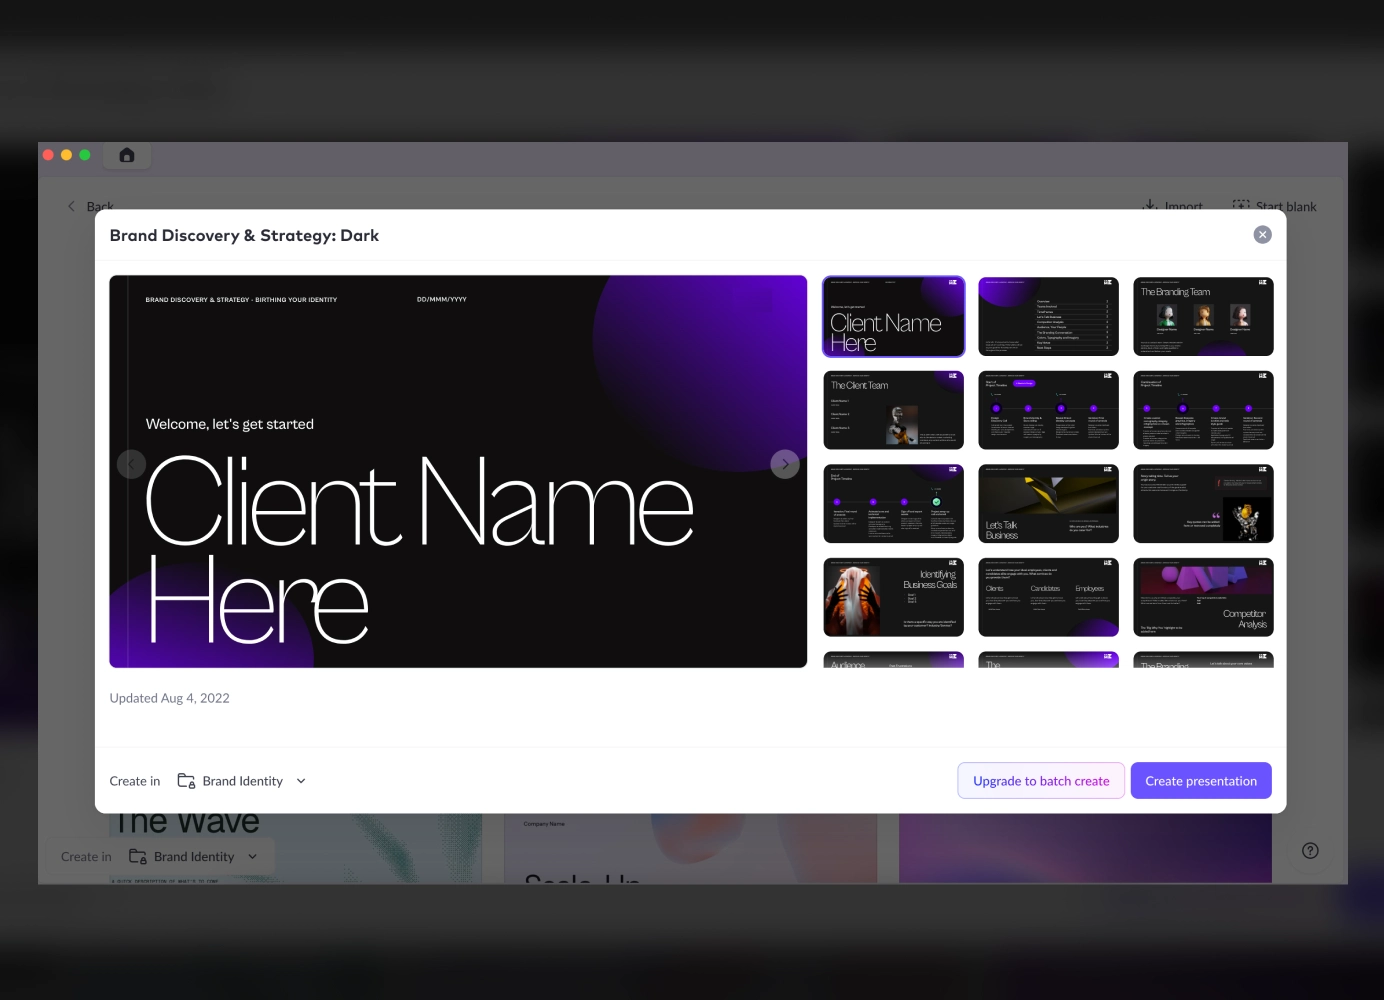
Task: Click the Brand Discovery & Strategy: Dark title
Action: pos(244,236)
